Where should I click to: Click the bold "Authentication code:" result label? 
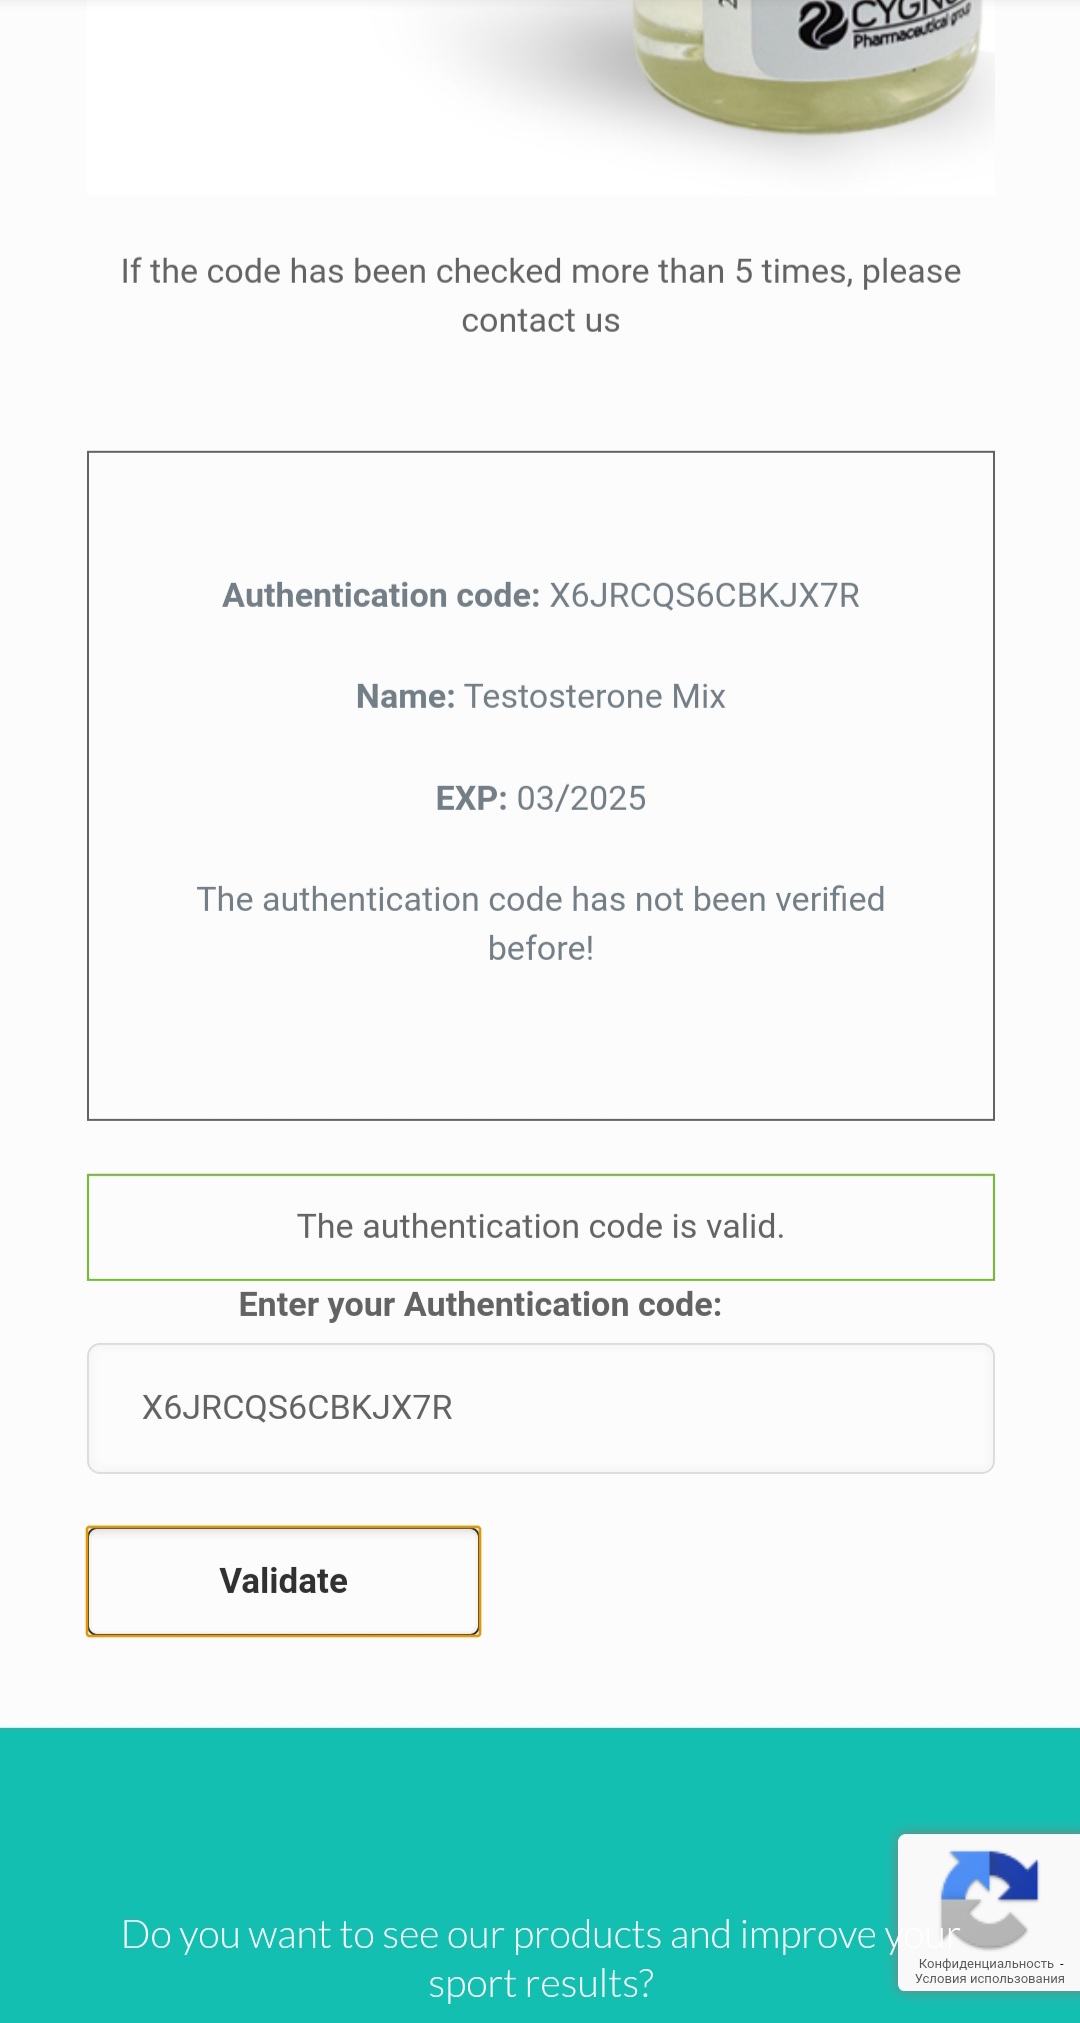[381, 596]
